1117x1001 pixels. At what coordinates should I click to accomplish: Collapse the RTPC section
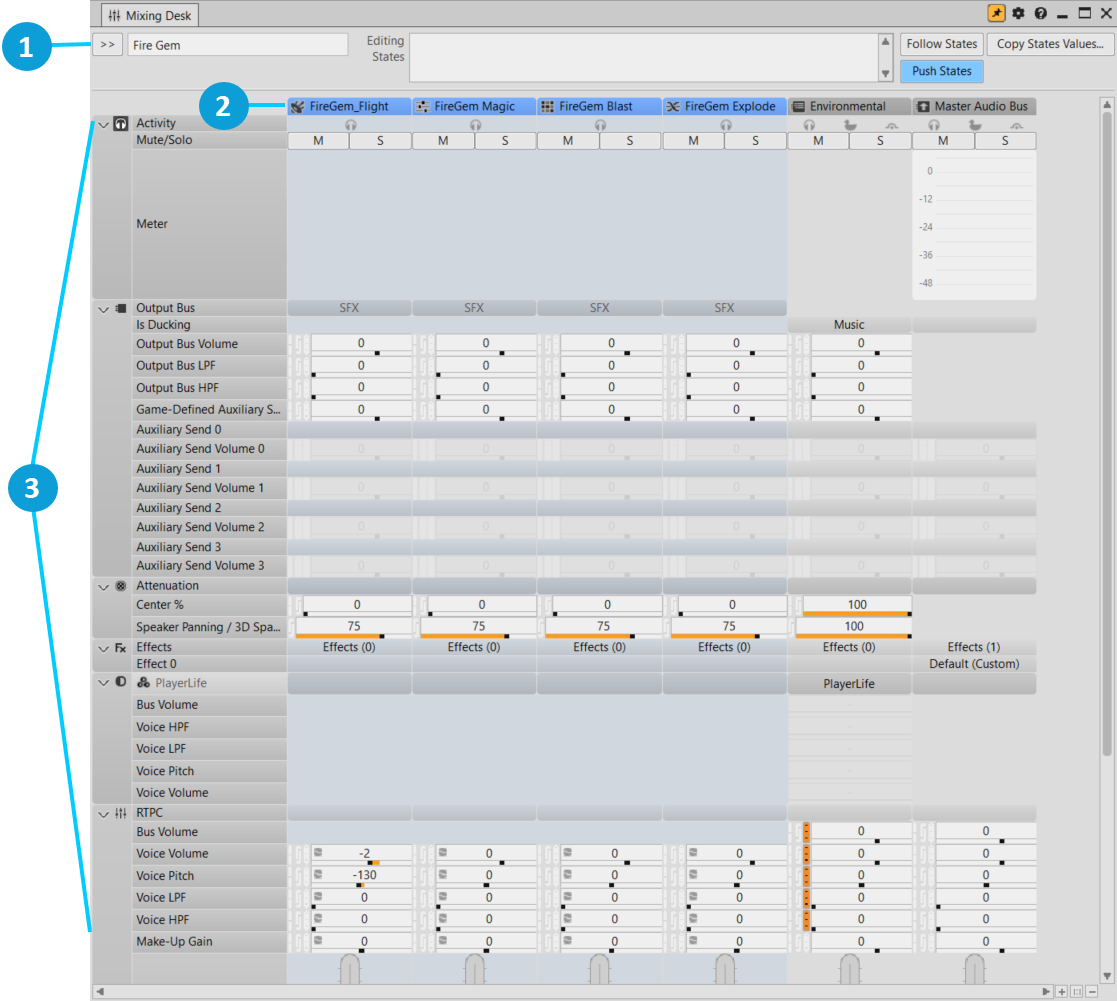103,814
